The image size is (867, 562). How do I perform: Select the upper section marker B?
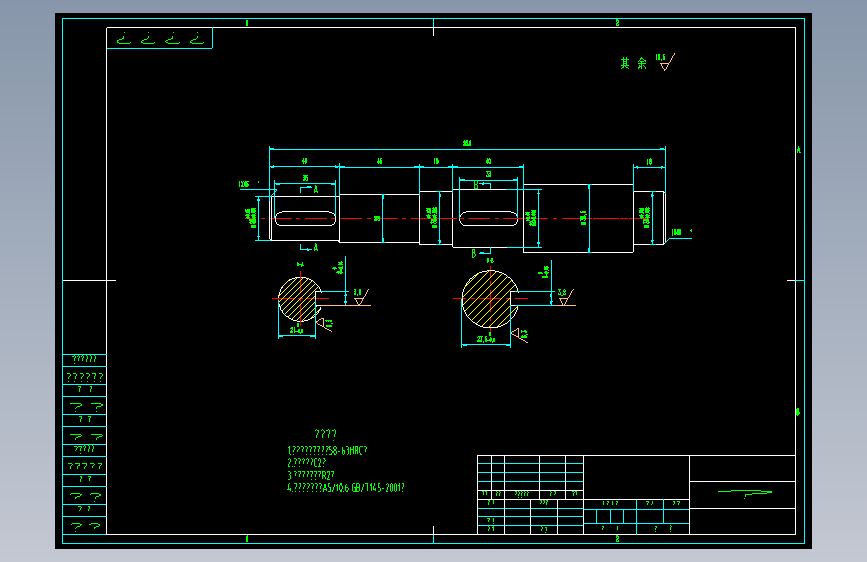click(476, 185)
